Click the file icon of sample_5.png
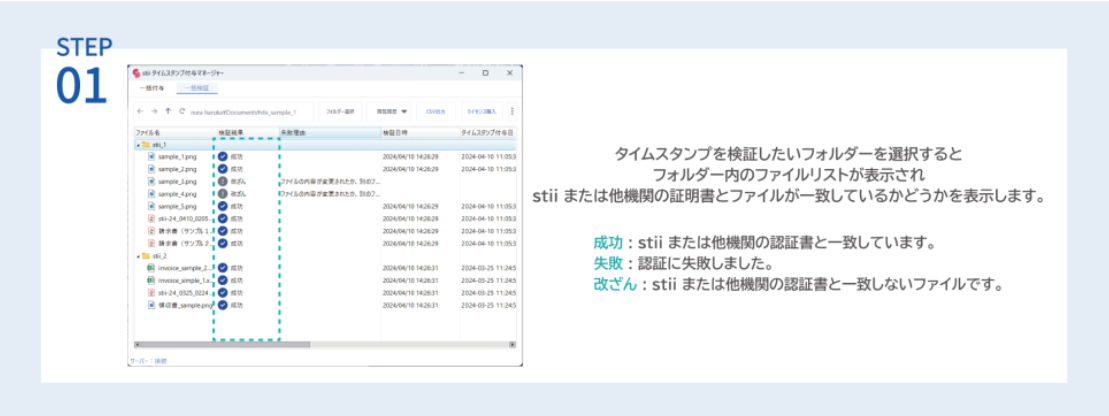Viewport: 1109px width, 416px height. tap(151, 206)
